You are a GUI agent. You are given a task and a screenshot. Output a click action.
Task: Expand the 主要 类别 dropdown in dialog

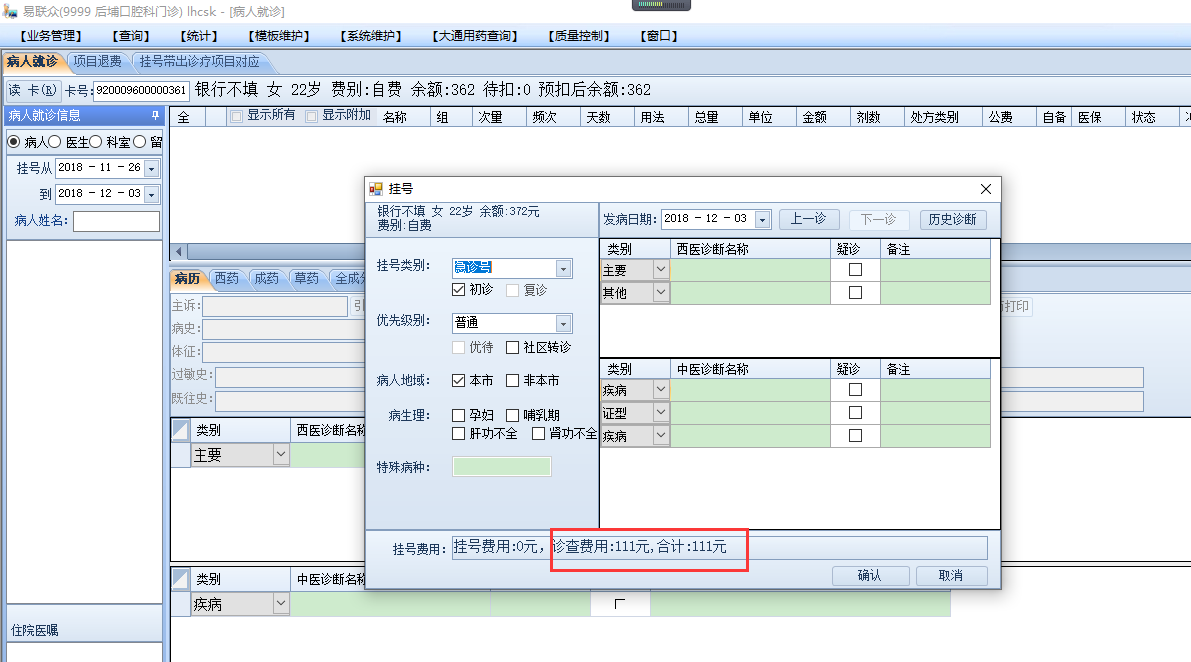pos(661,270)
